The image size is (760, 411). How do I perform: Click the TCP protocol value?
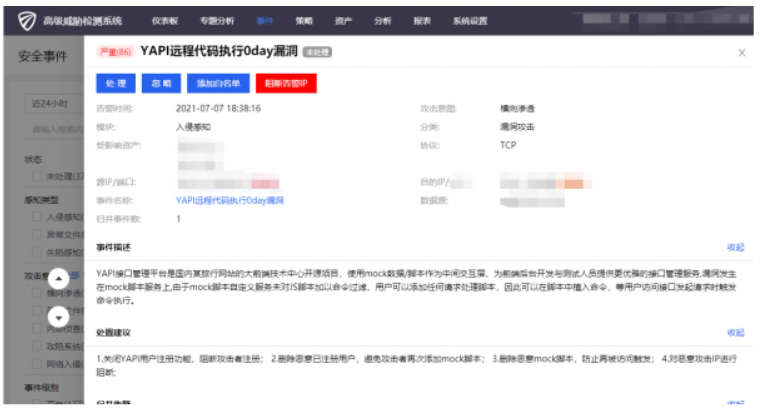coord(508,145)
